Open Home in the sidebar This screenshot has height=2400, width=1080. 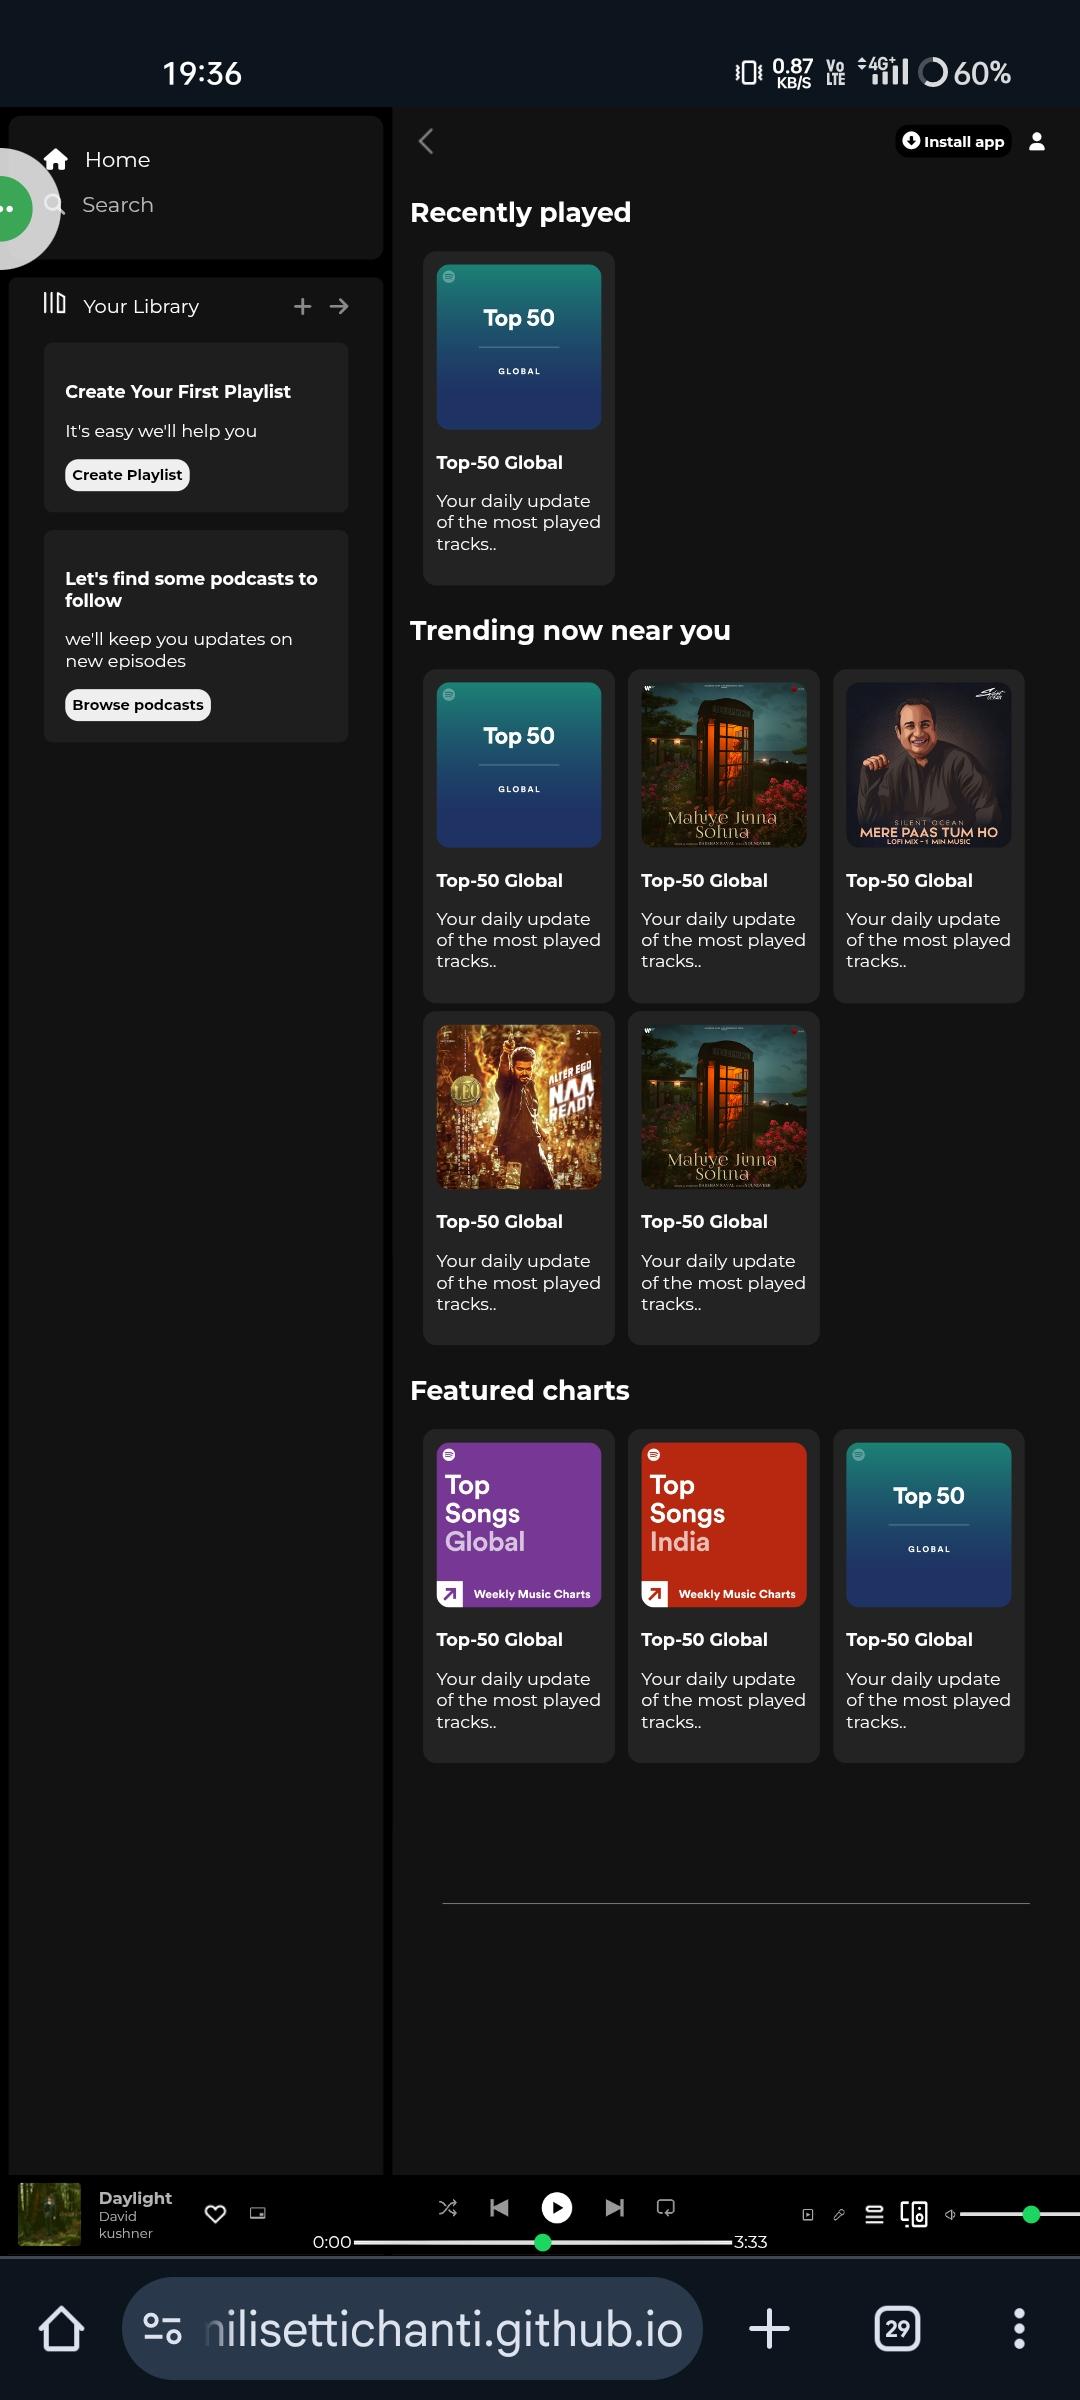point(117,160)
